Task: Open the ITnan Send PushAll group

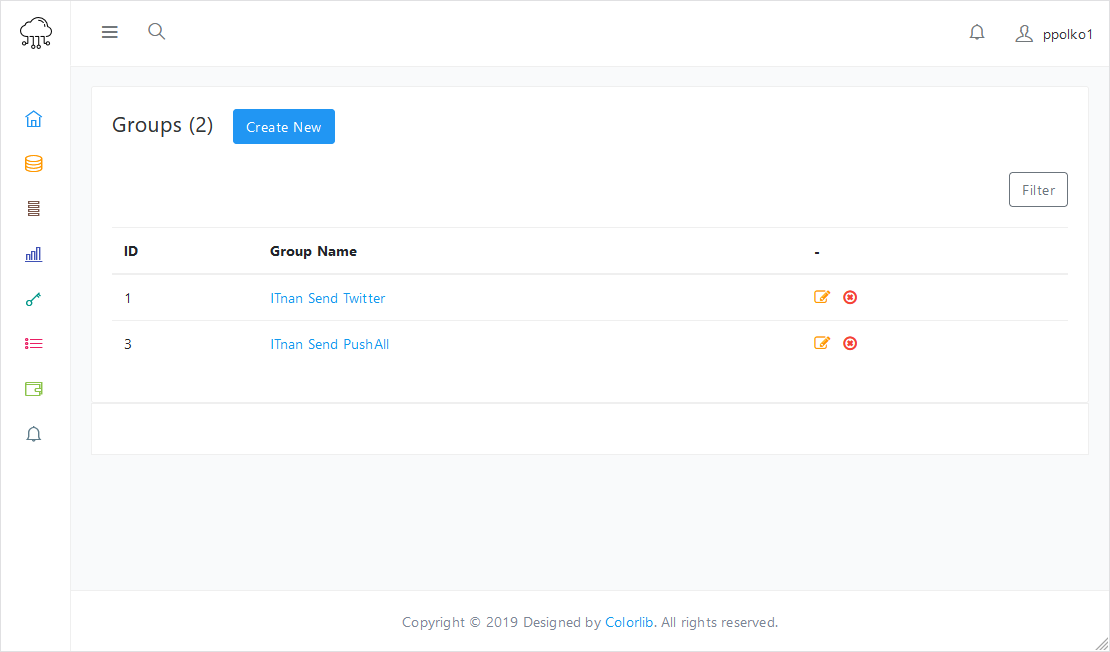Action: pos(329,344)
